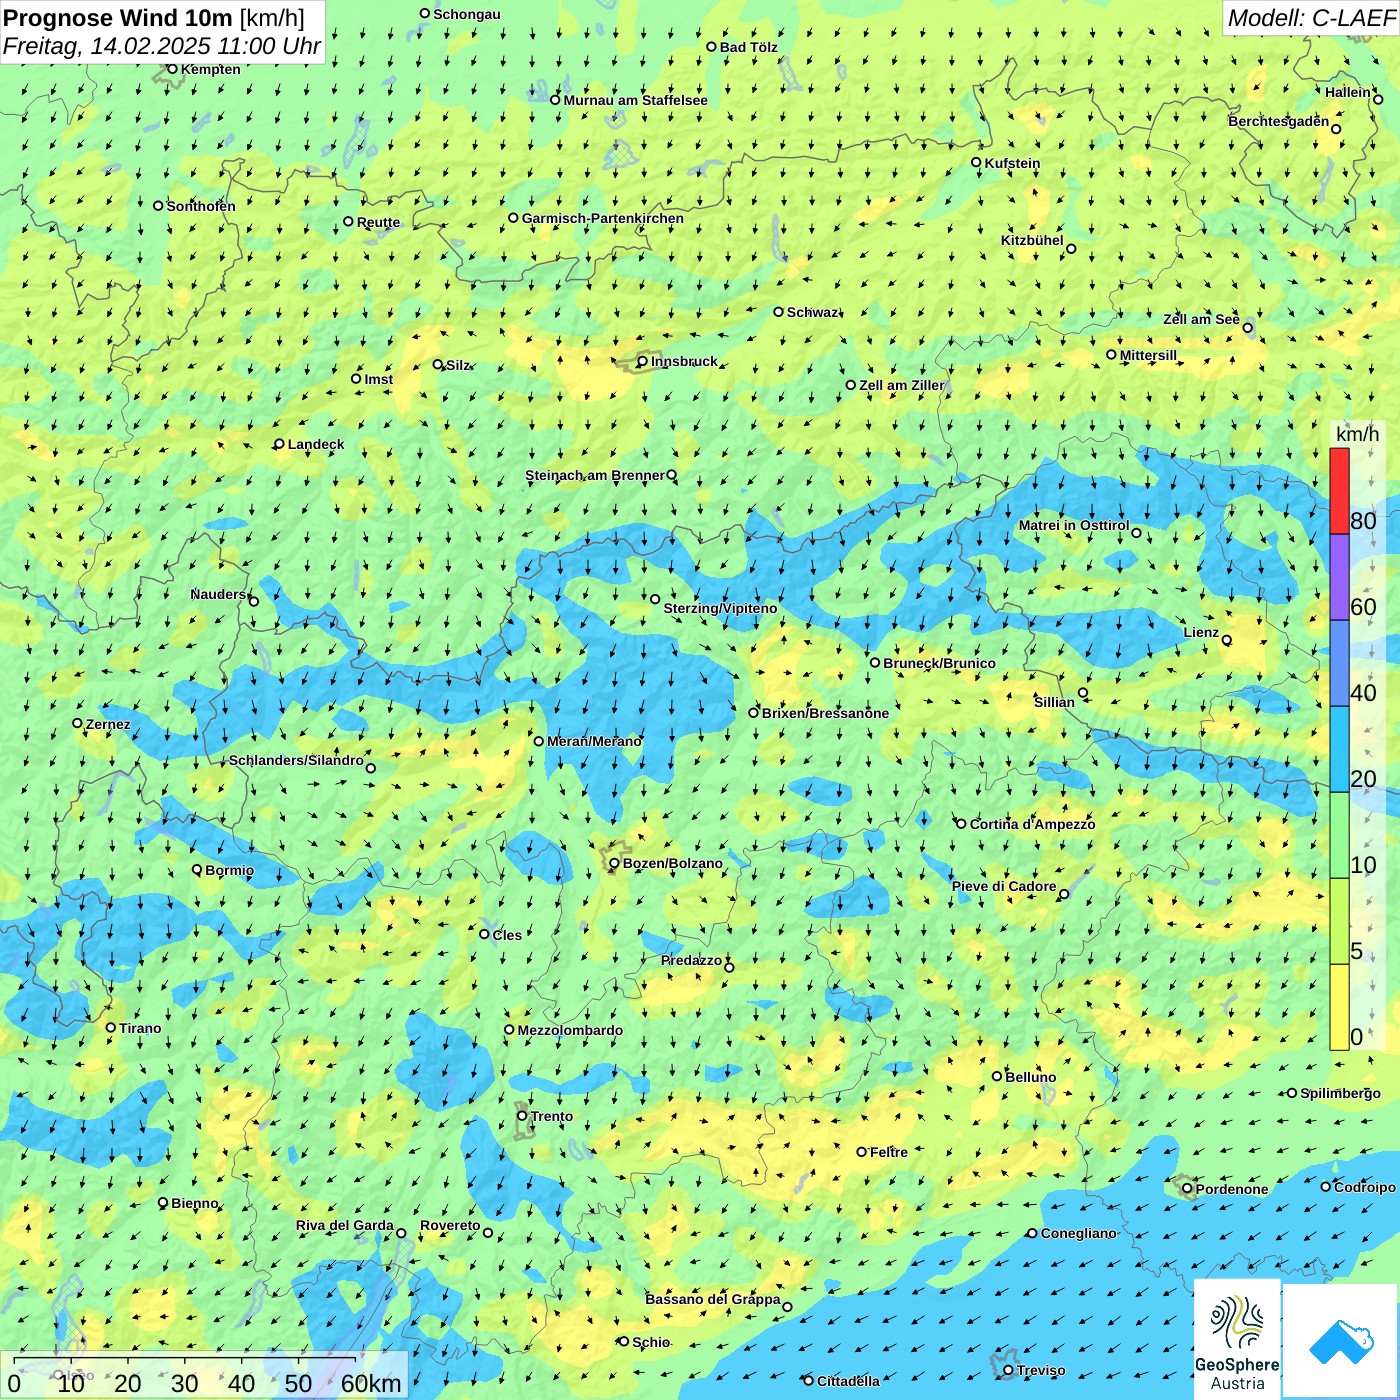Click the Treviso label

tap(1041, 1370)
